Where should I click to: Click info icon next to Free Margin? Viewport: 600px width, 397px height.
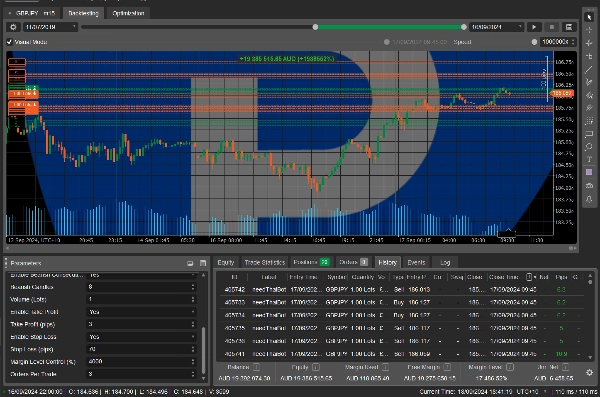click(x=447, y=367)
